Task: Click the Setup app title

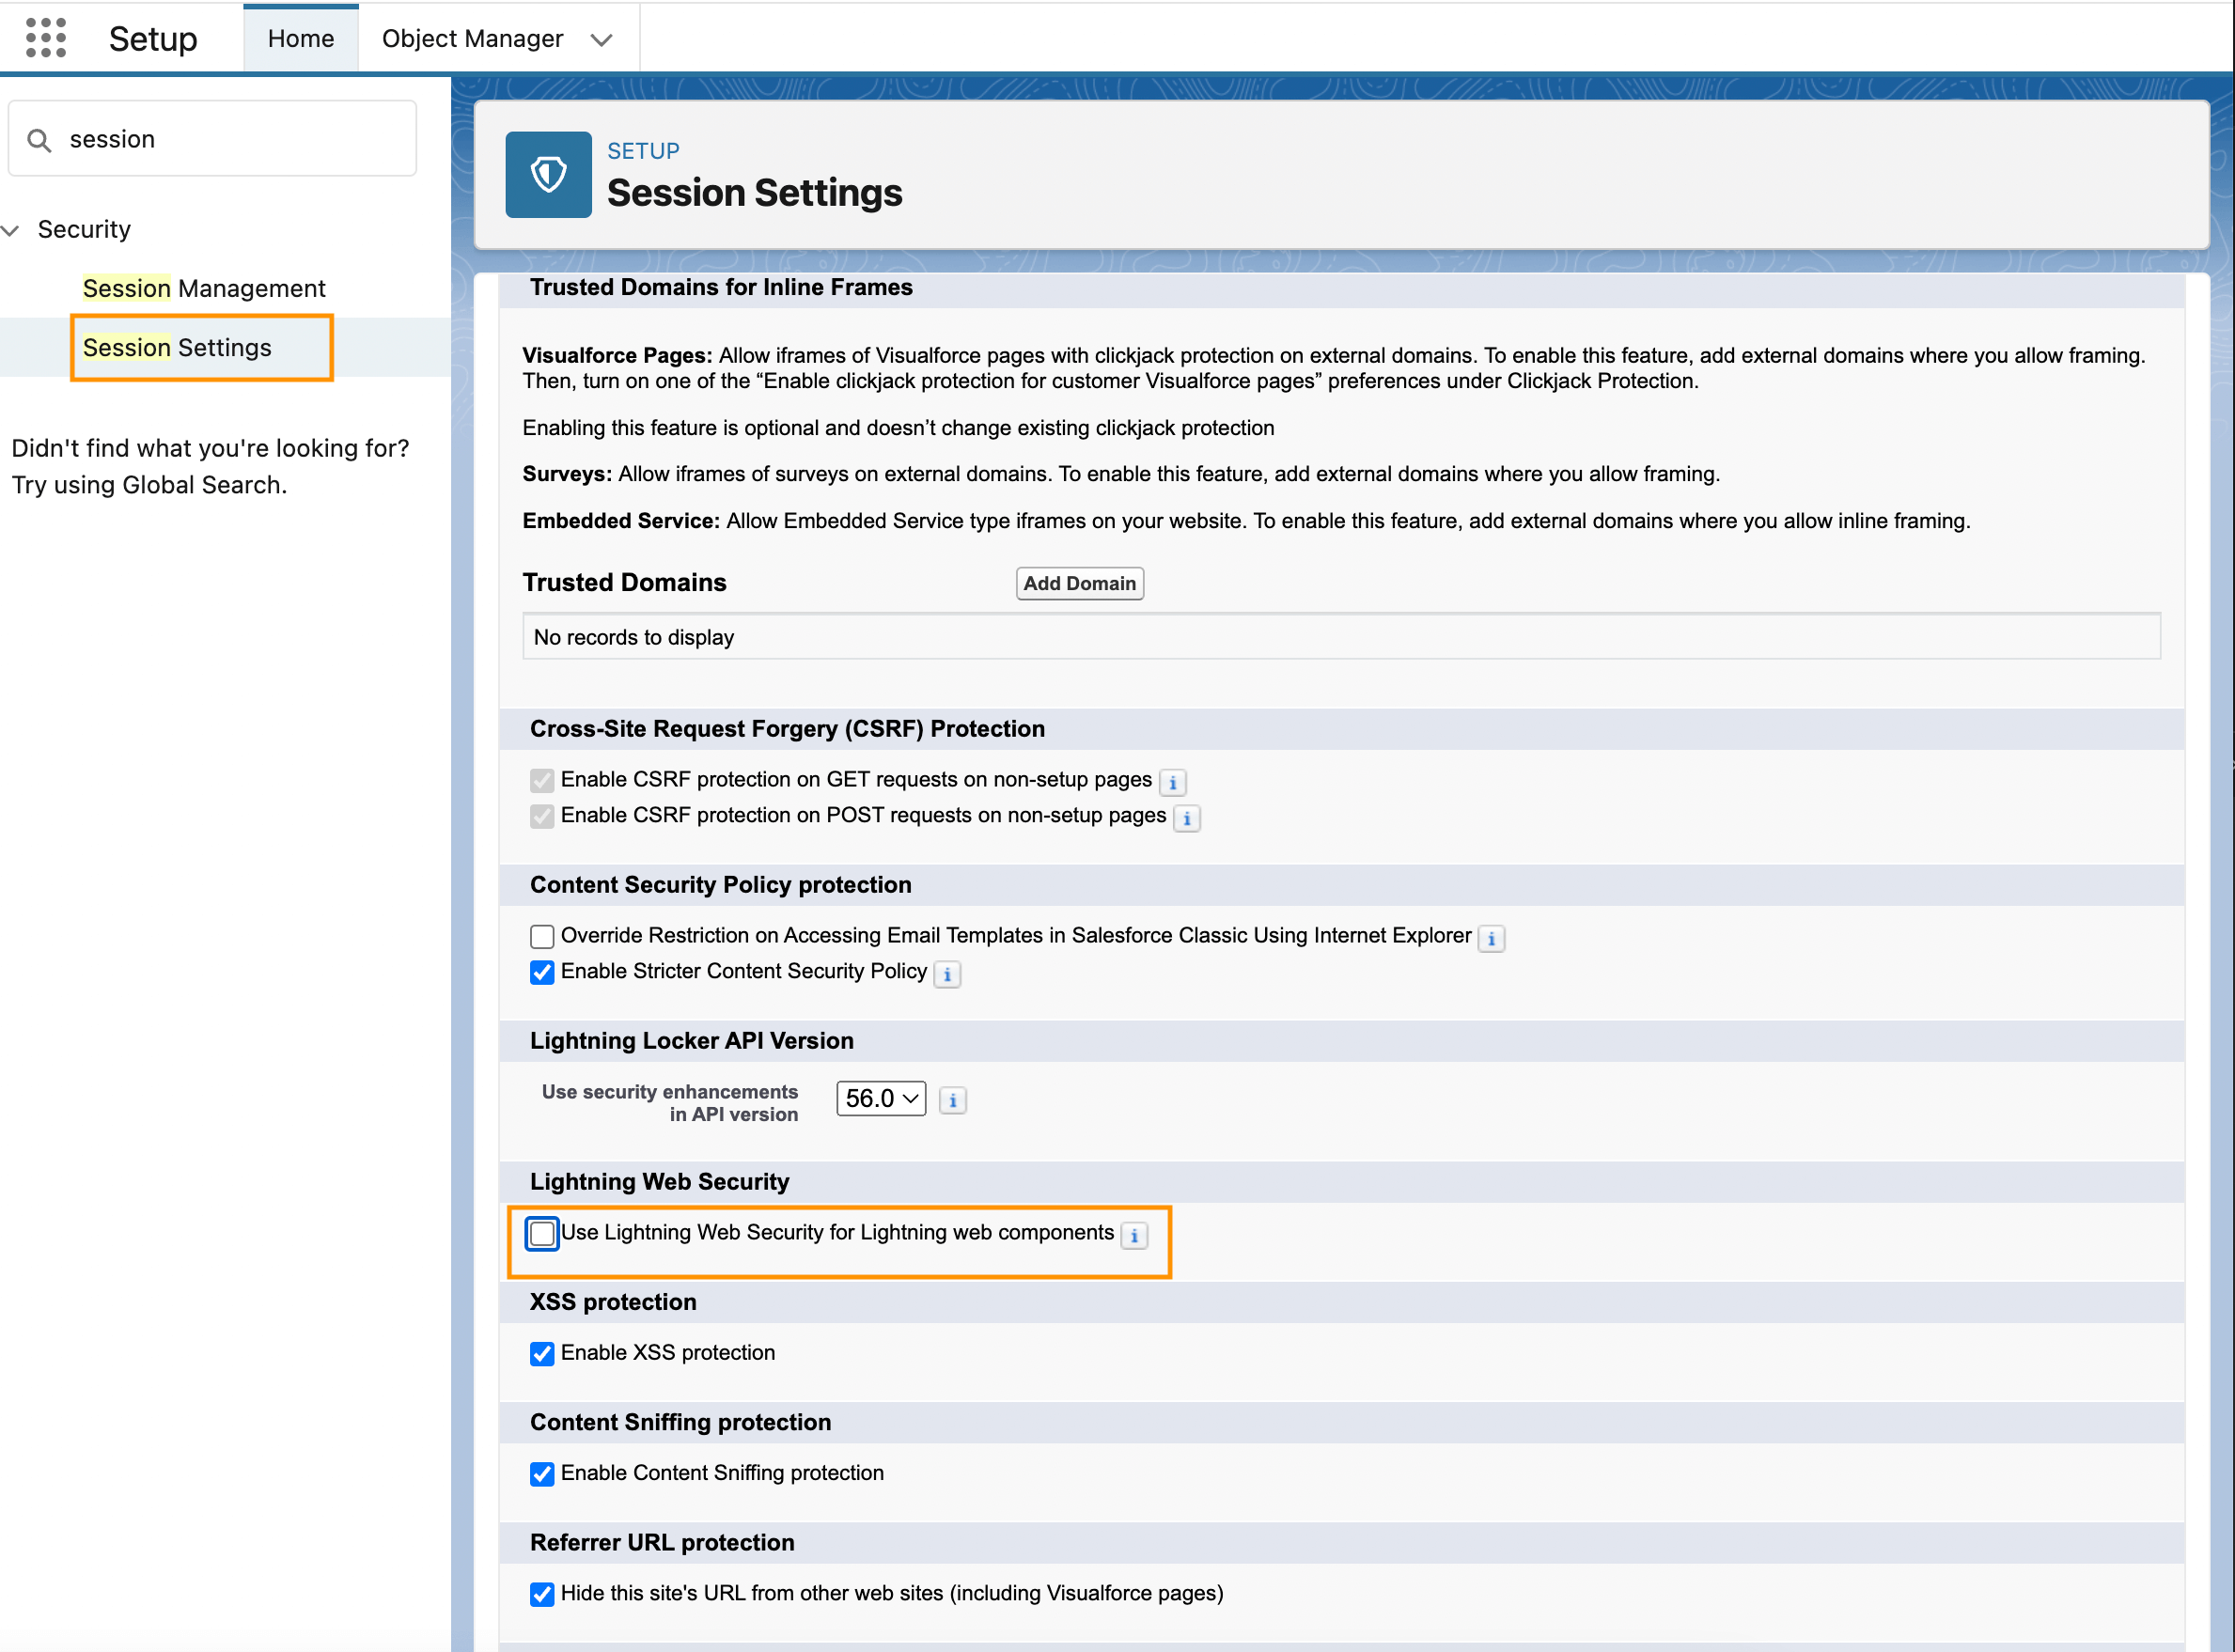Action: 153,39
